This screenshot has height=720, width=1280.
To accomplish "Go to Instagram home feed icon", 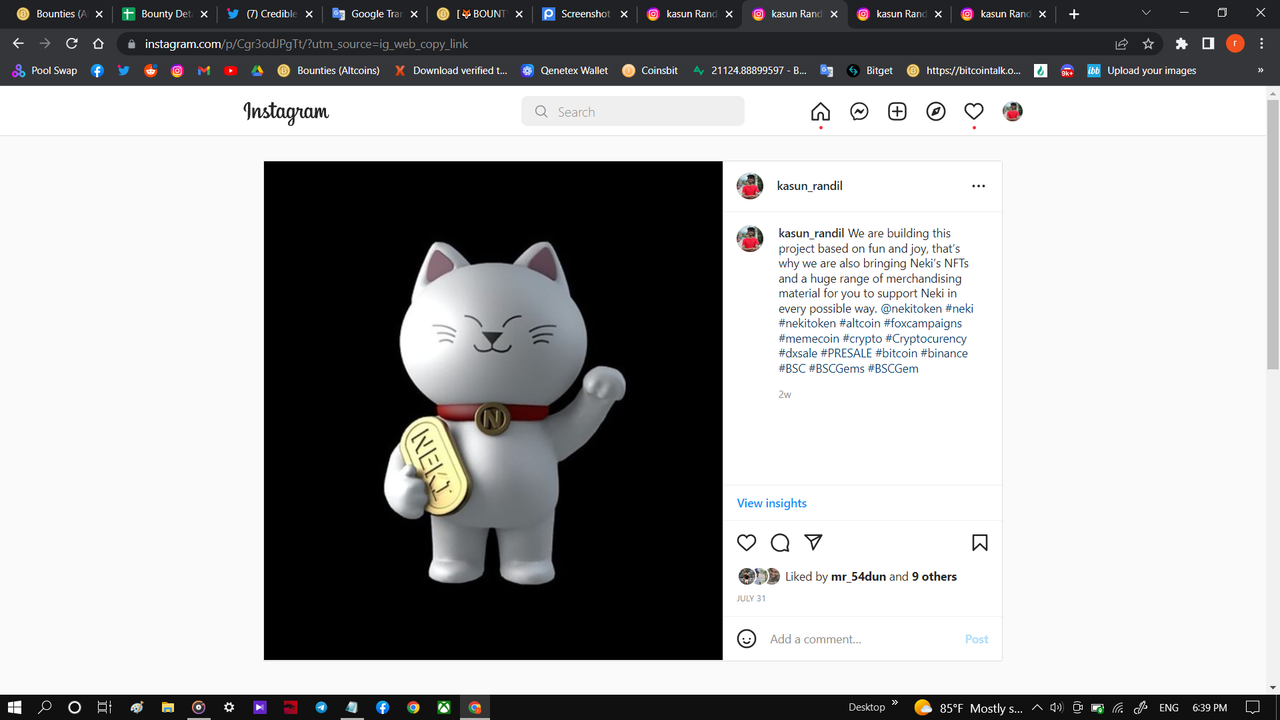I will click(820, 112).
